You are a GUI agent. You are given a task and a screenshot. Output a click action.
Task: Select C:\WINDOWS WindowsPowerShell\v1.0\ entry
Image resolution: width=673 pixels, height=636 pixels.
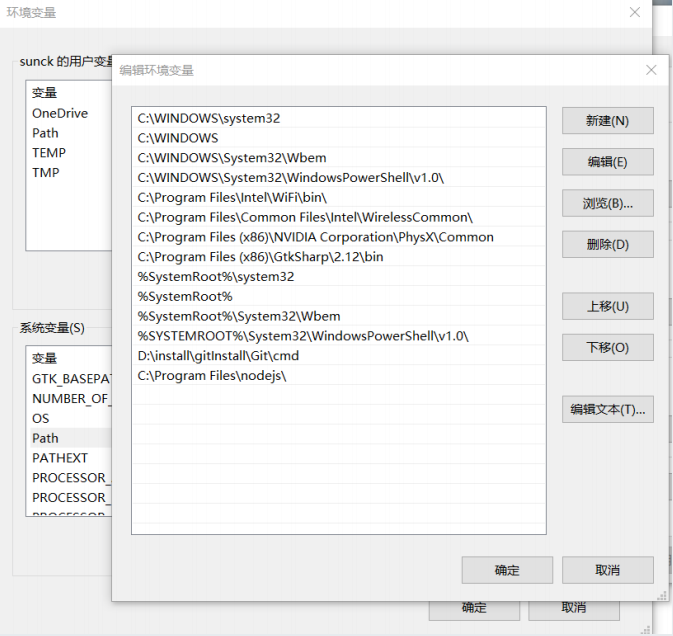339,177
